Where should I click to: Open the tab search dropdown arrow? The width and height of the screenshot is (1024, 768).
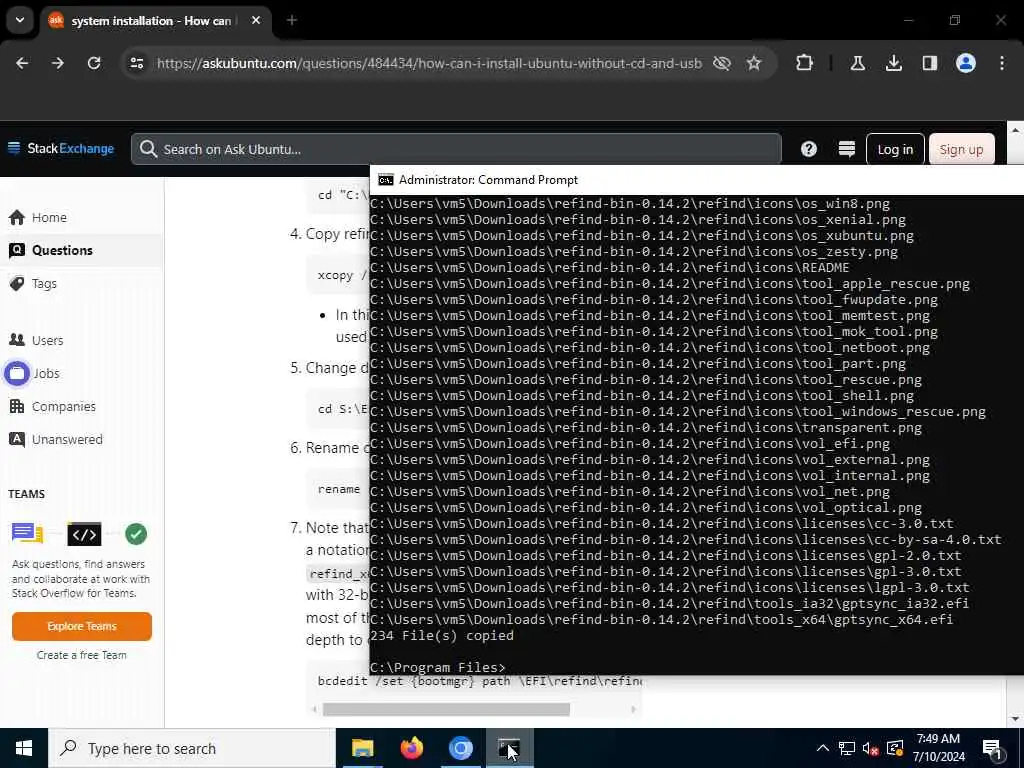[x=20, y=20]
